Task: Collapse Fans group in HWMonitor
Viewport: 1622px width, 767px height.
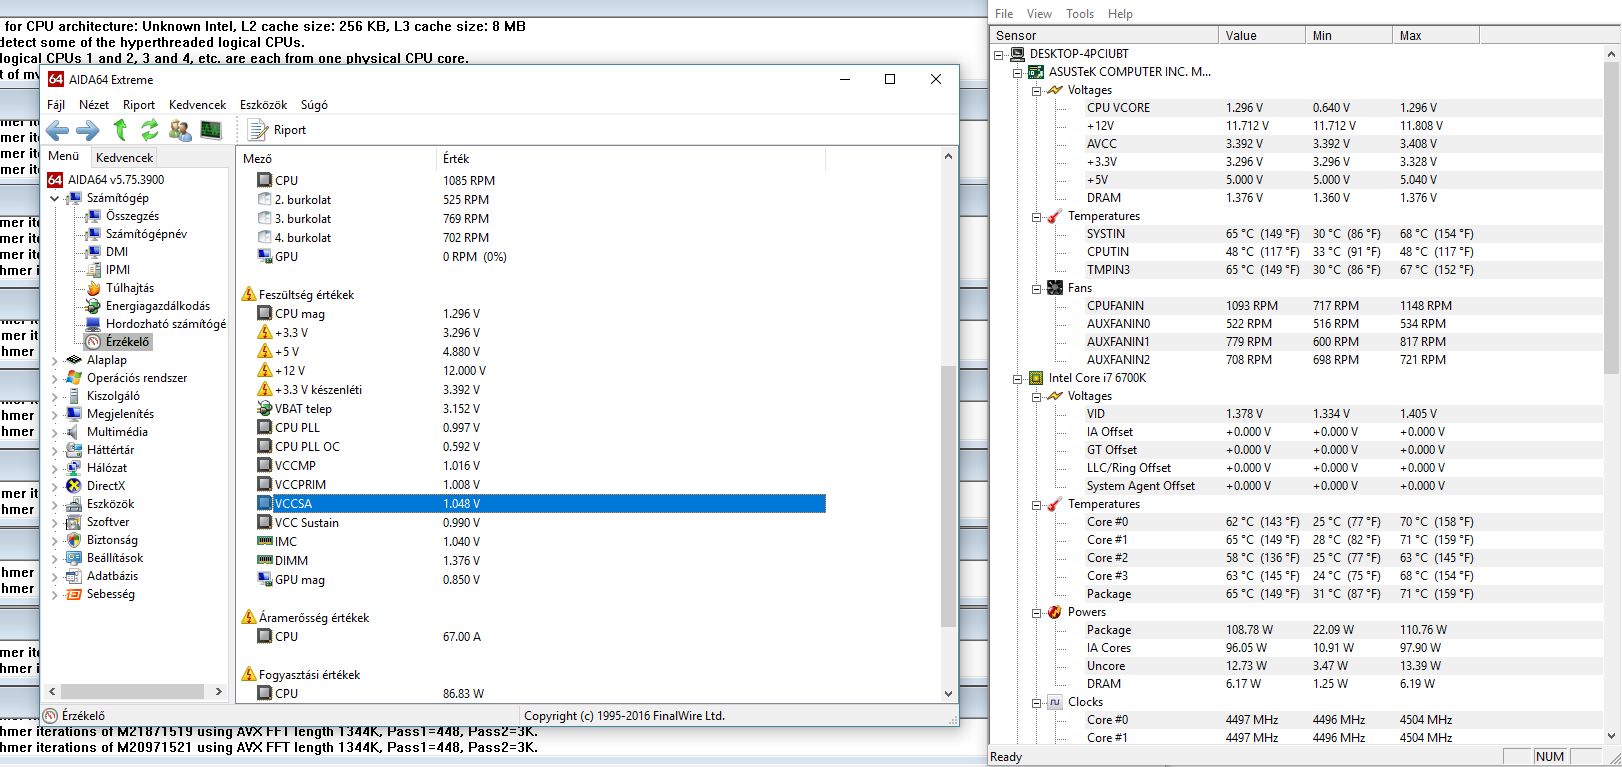Action: [x=1036, y=289]
